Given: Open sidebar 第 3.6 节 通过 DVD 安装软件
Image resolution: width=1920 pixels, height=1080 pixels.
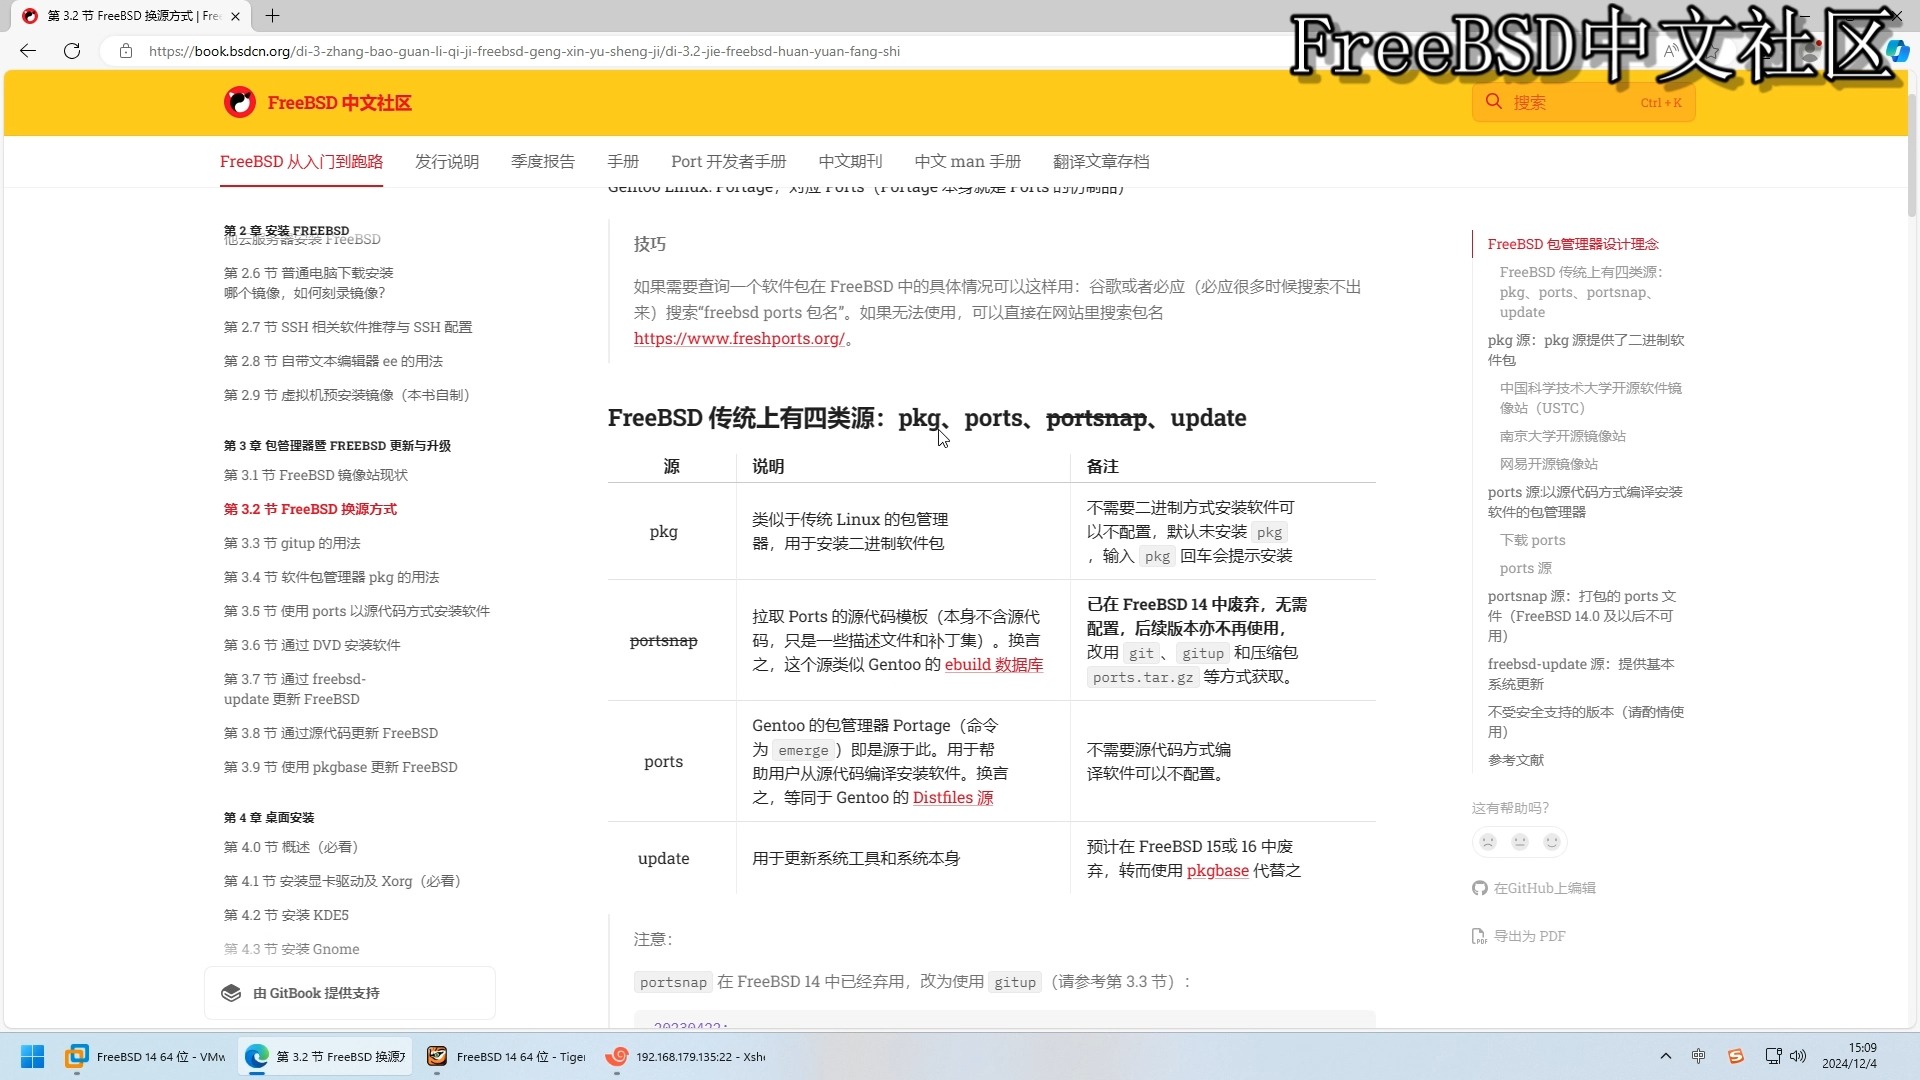Looking at the screenshot, I should pyautogui.click(x=312, y=645).
